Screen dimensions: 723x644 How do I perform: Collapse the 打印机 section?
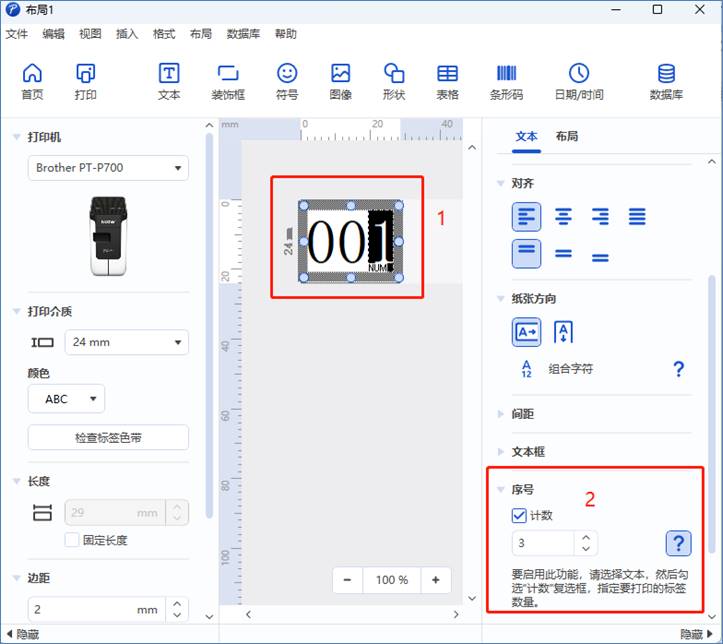pos(17,137)
